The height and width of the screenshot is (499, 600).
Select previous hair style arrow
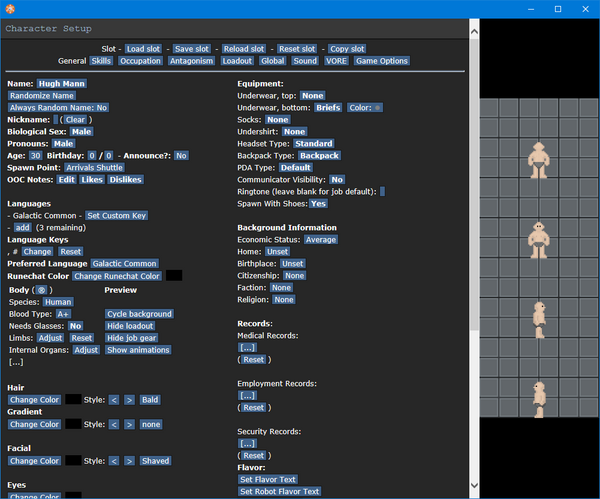click(x=114, y=400)
